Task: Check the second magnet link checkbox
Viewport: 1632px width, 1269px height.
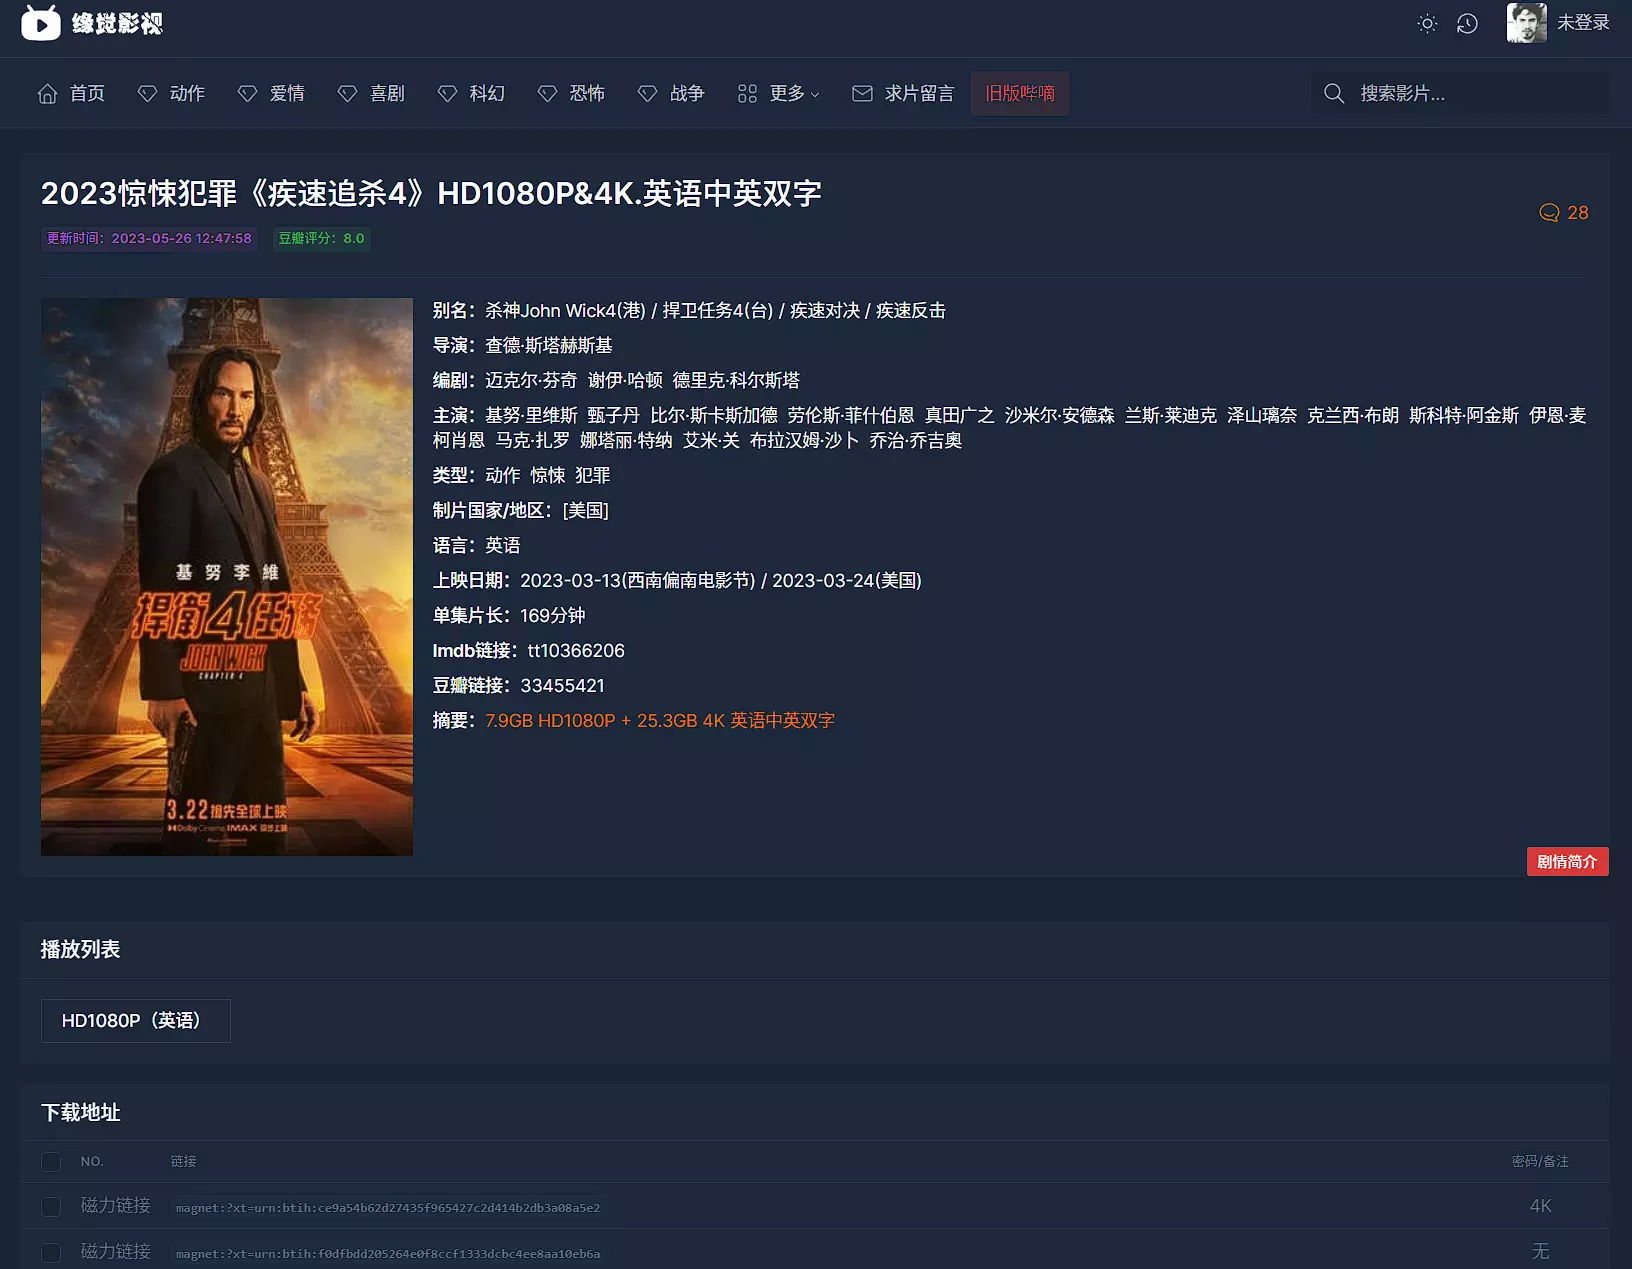Action: click(51, 1252)
